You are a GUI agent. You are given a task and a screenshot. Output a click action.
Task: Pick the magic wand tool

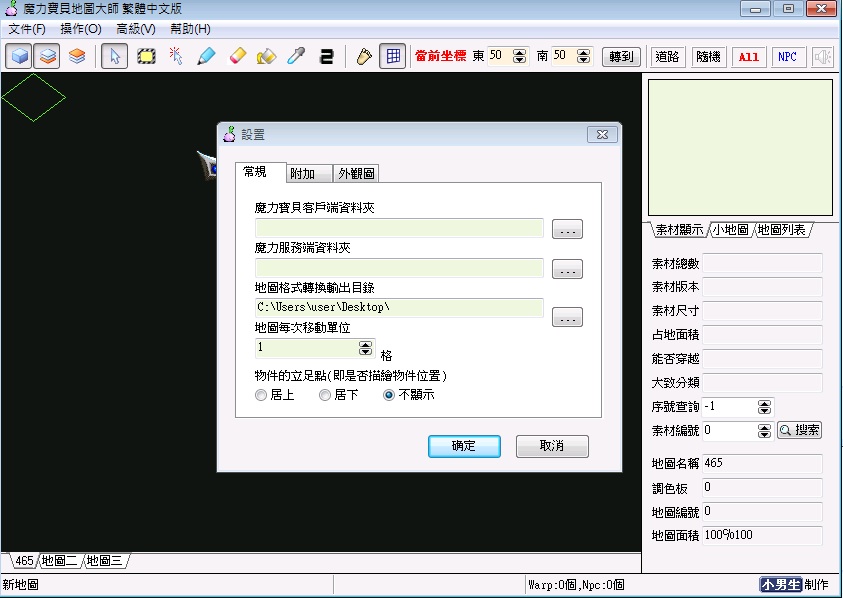click(176, 56)
